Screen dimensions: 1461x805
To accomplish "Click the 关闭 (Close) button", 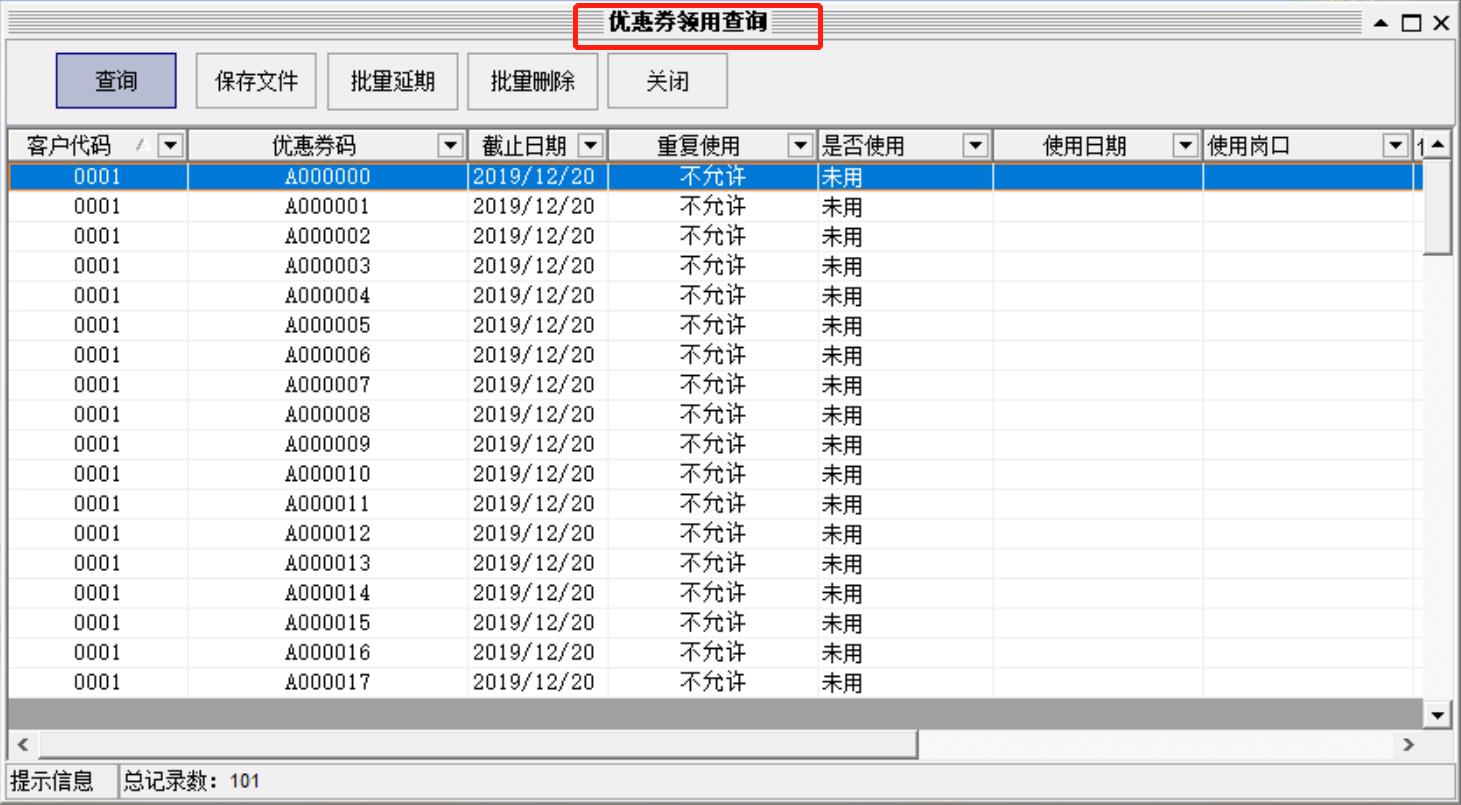I will point(669,82).
